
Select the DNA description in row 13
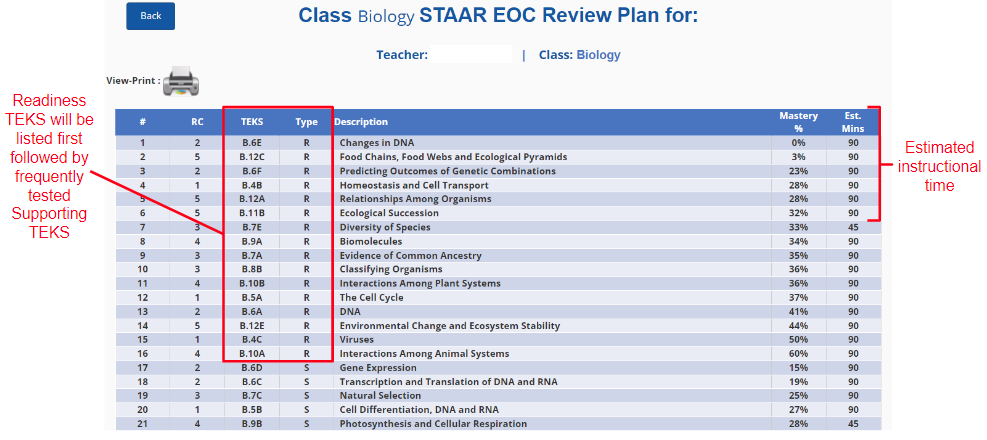click(x=350, y=312)
